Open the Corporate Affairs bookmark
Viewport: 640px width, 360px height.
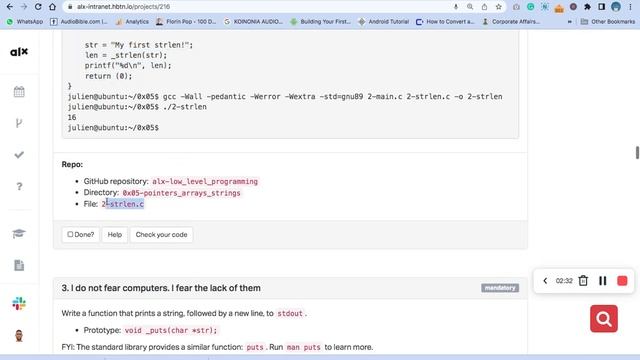click(x=511, y=22)
